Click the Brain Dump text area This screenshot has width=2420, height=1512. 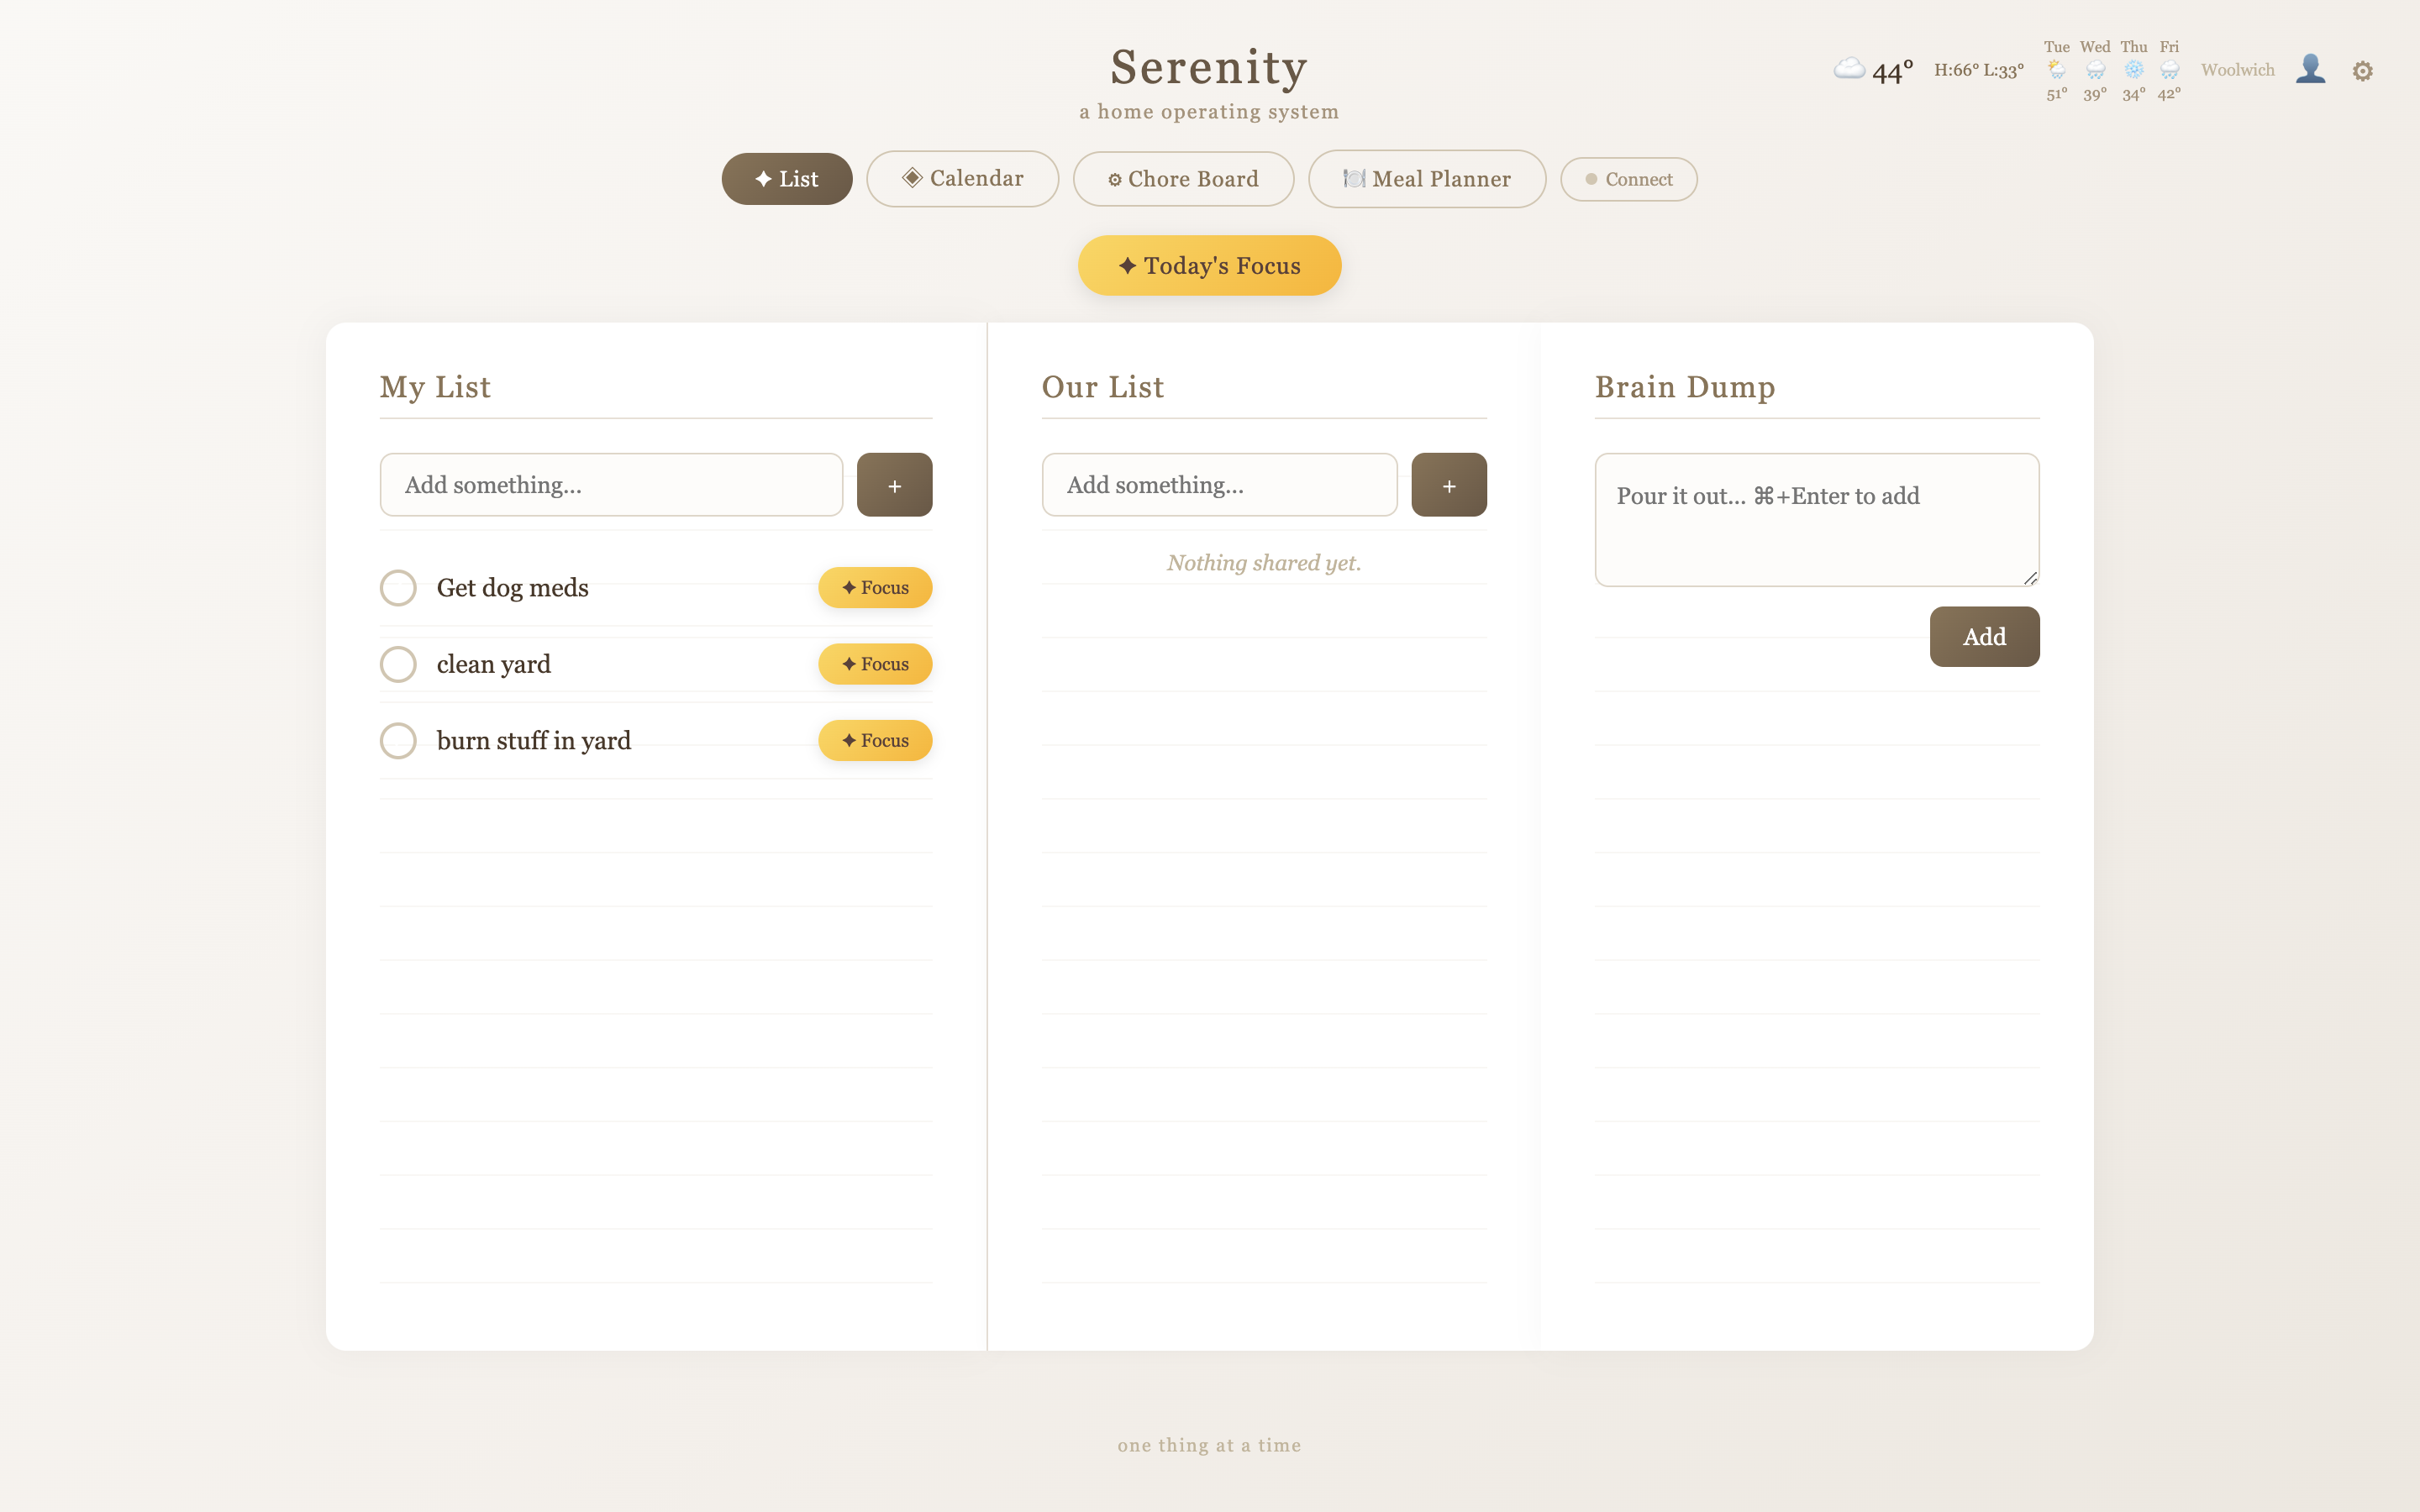click(x=1816, y=520)
